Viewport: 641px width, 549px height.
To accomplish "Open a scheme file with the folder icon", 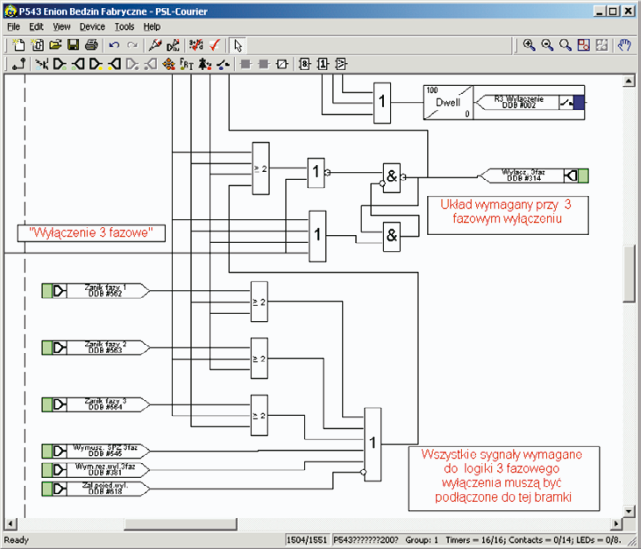I will 55,45.
